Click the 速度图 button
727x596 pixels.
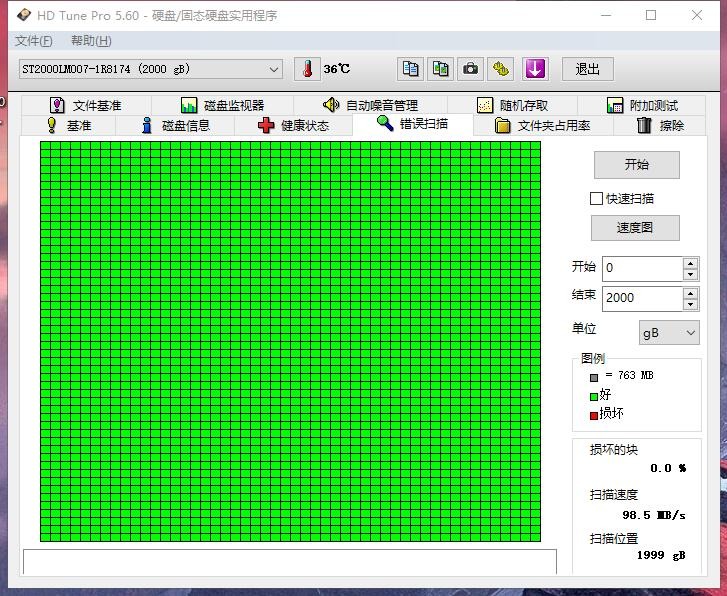(x=635, y=228)
